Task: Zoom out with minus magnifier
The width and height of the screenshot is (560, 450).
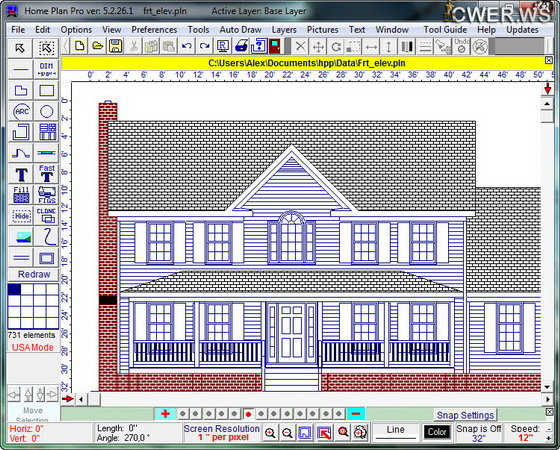Action: tap(288, 433)
